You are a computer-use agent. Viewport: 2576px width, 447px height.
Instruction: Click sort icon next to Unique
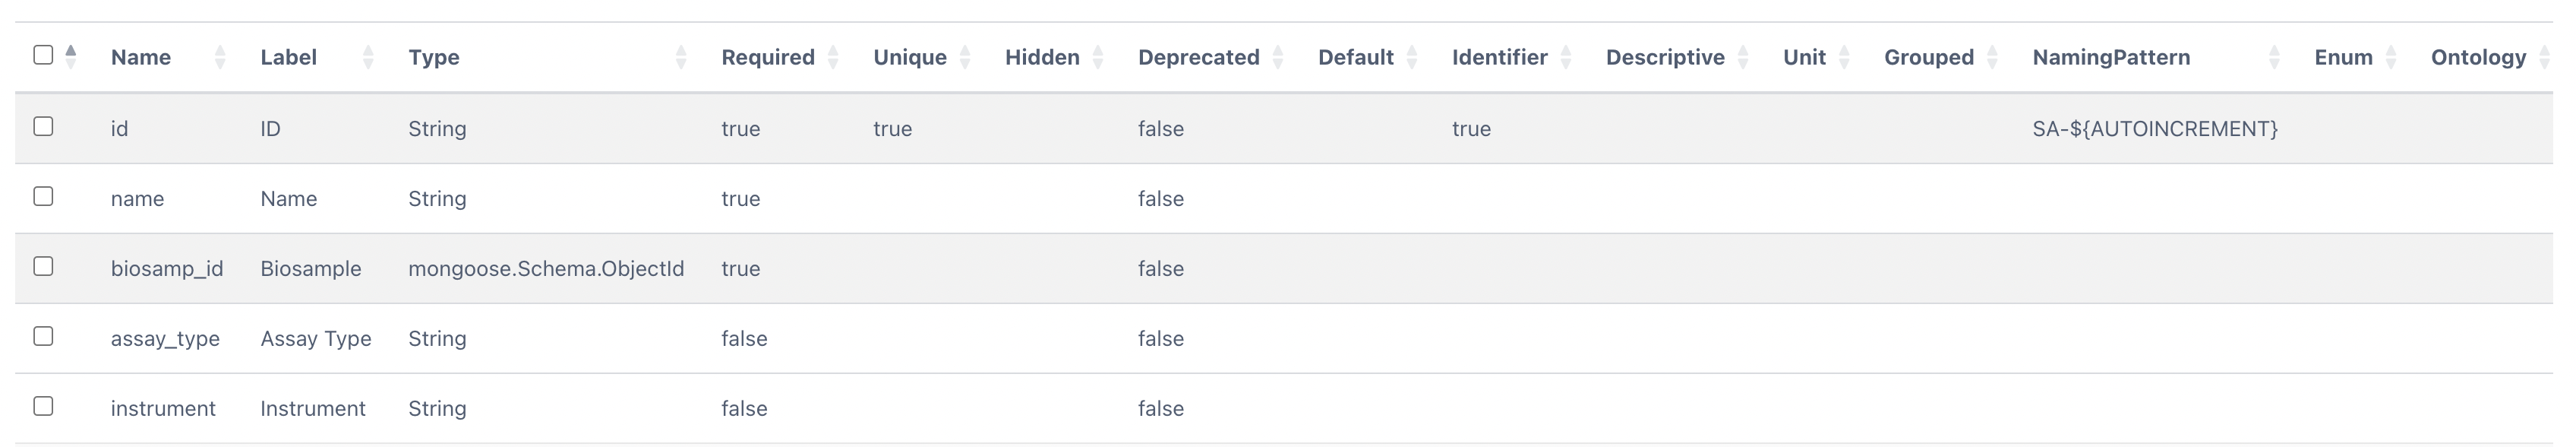tap(965, 58)
